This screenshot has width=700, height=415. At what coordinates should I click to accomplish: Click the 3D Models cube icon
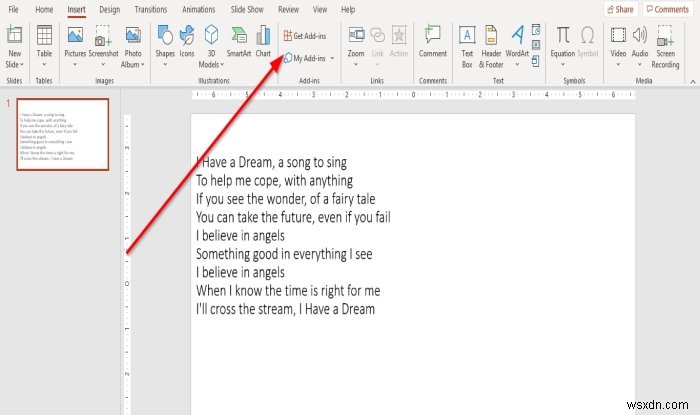click(x=211, y=35)
